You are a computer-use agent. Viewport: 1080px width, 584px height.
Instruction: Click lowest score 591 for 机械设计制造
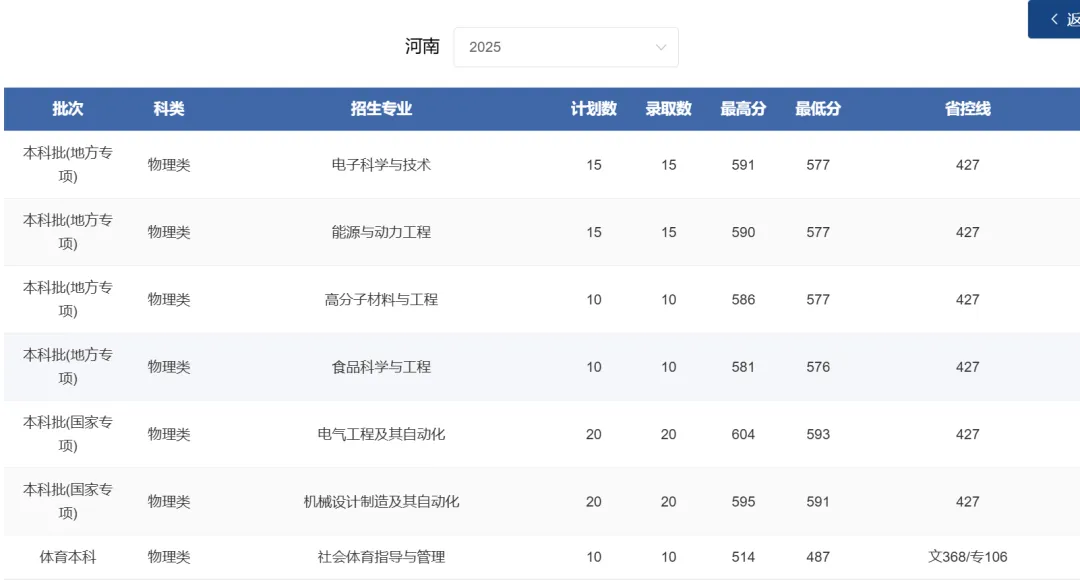tap(818, 502)
